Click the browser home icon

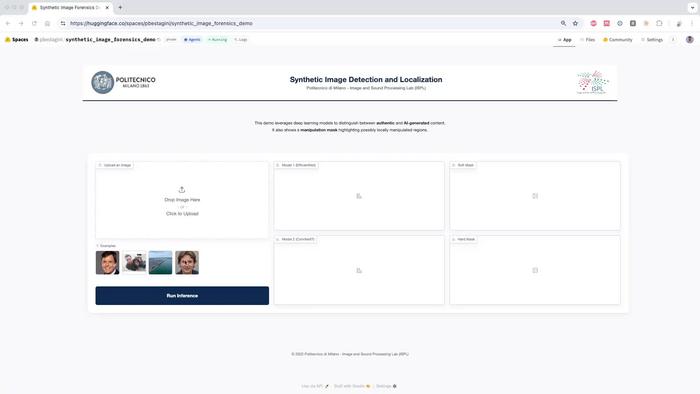pos(47,23)
